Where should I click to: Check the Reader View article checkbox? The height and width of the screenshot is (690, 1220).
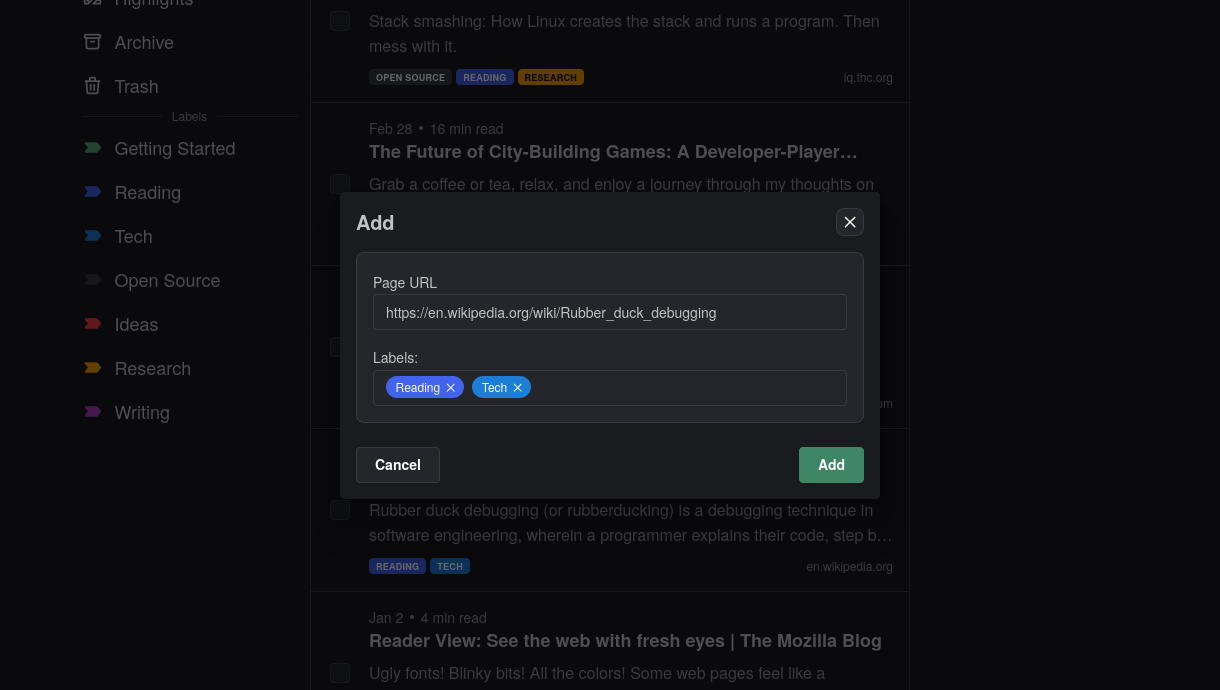tap(340, 673)
